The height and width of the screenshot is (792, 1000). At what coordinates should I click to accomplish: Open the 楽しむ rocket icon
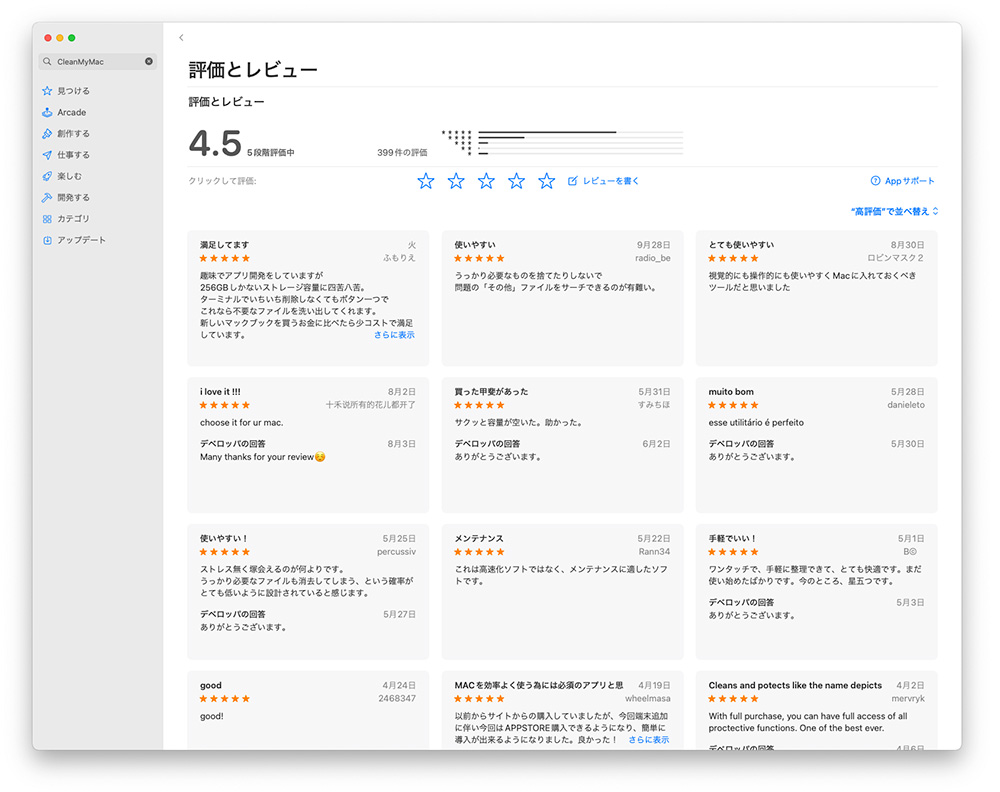[x=47, y=176]
